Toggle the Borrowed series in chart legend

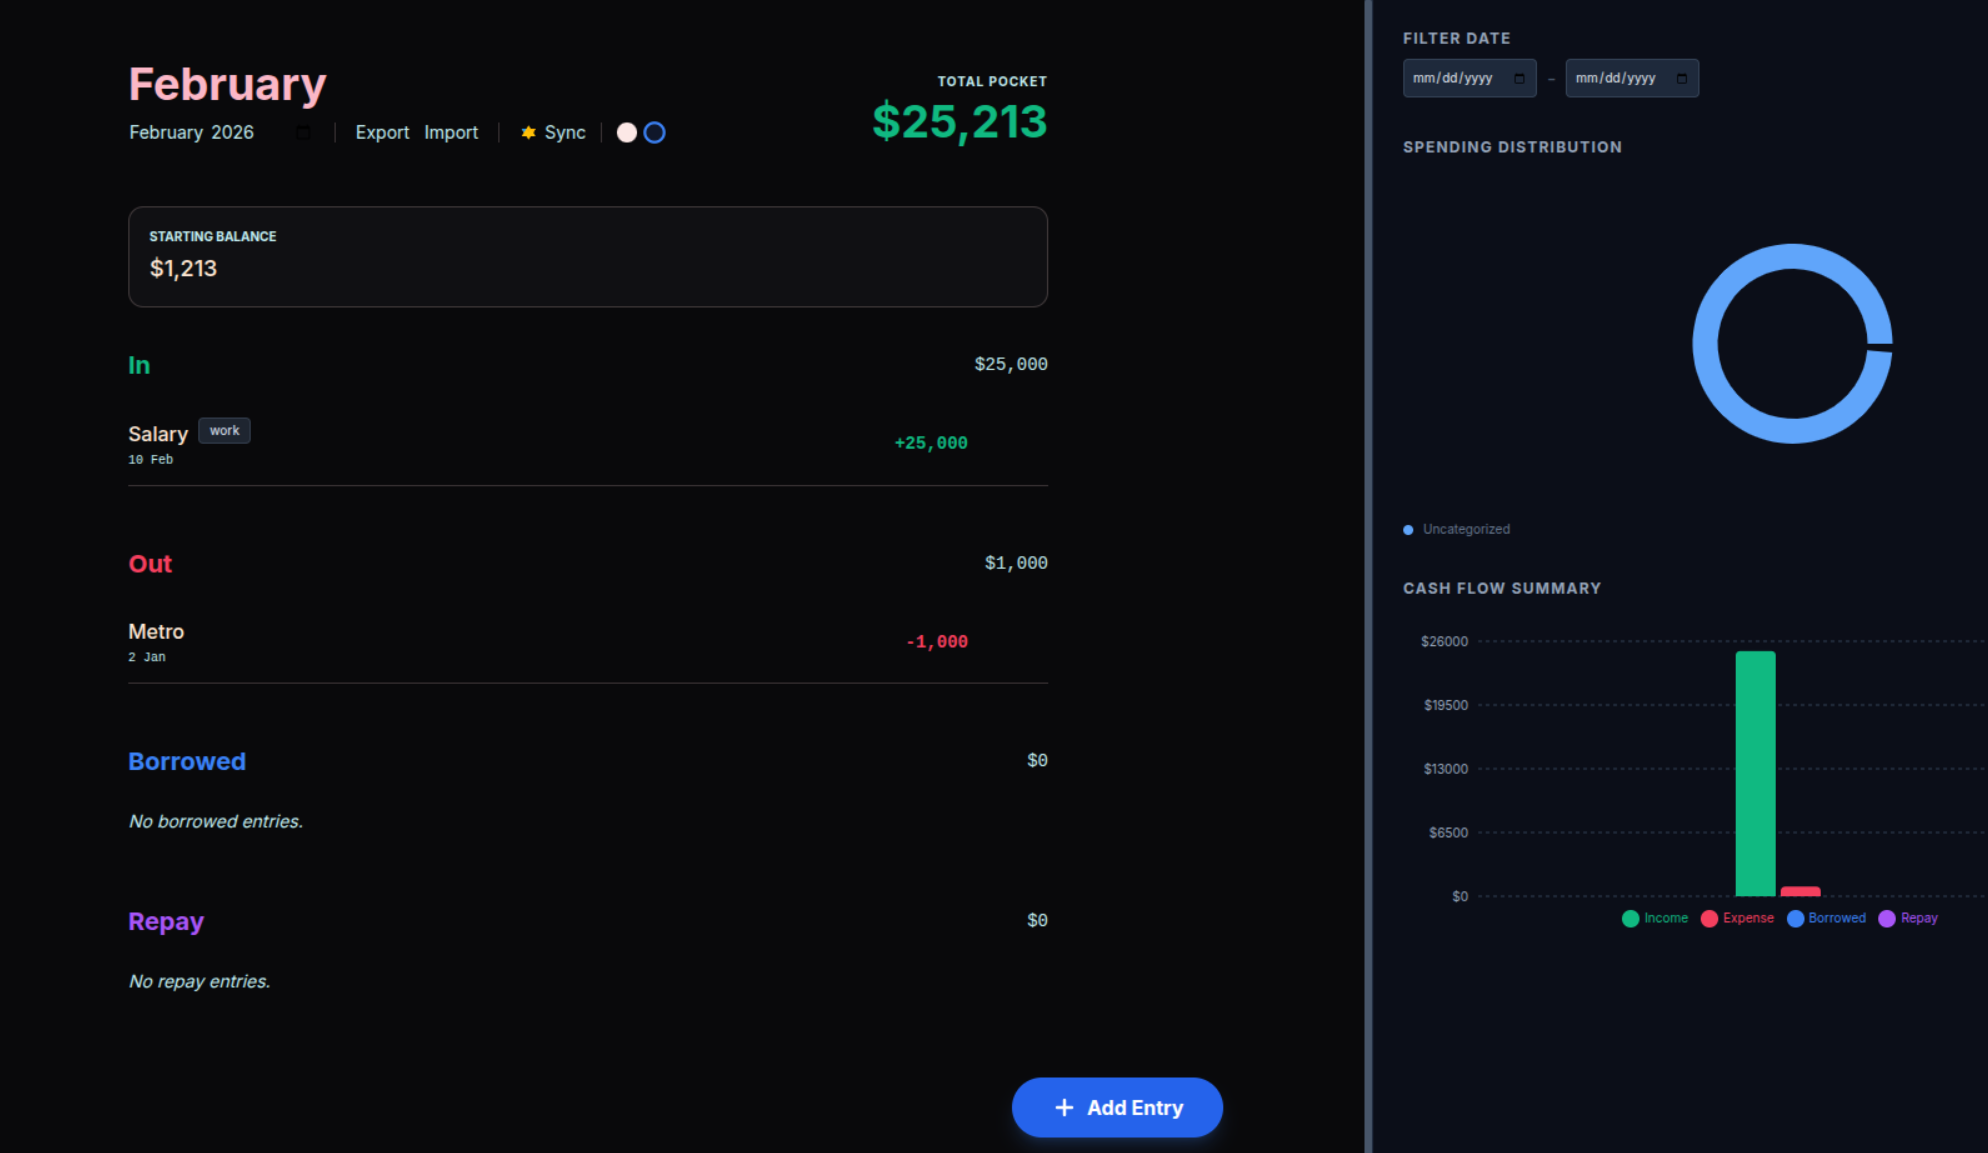click(x=1826, y=918)
